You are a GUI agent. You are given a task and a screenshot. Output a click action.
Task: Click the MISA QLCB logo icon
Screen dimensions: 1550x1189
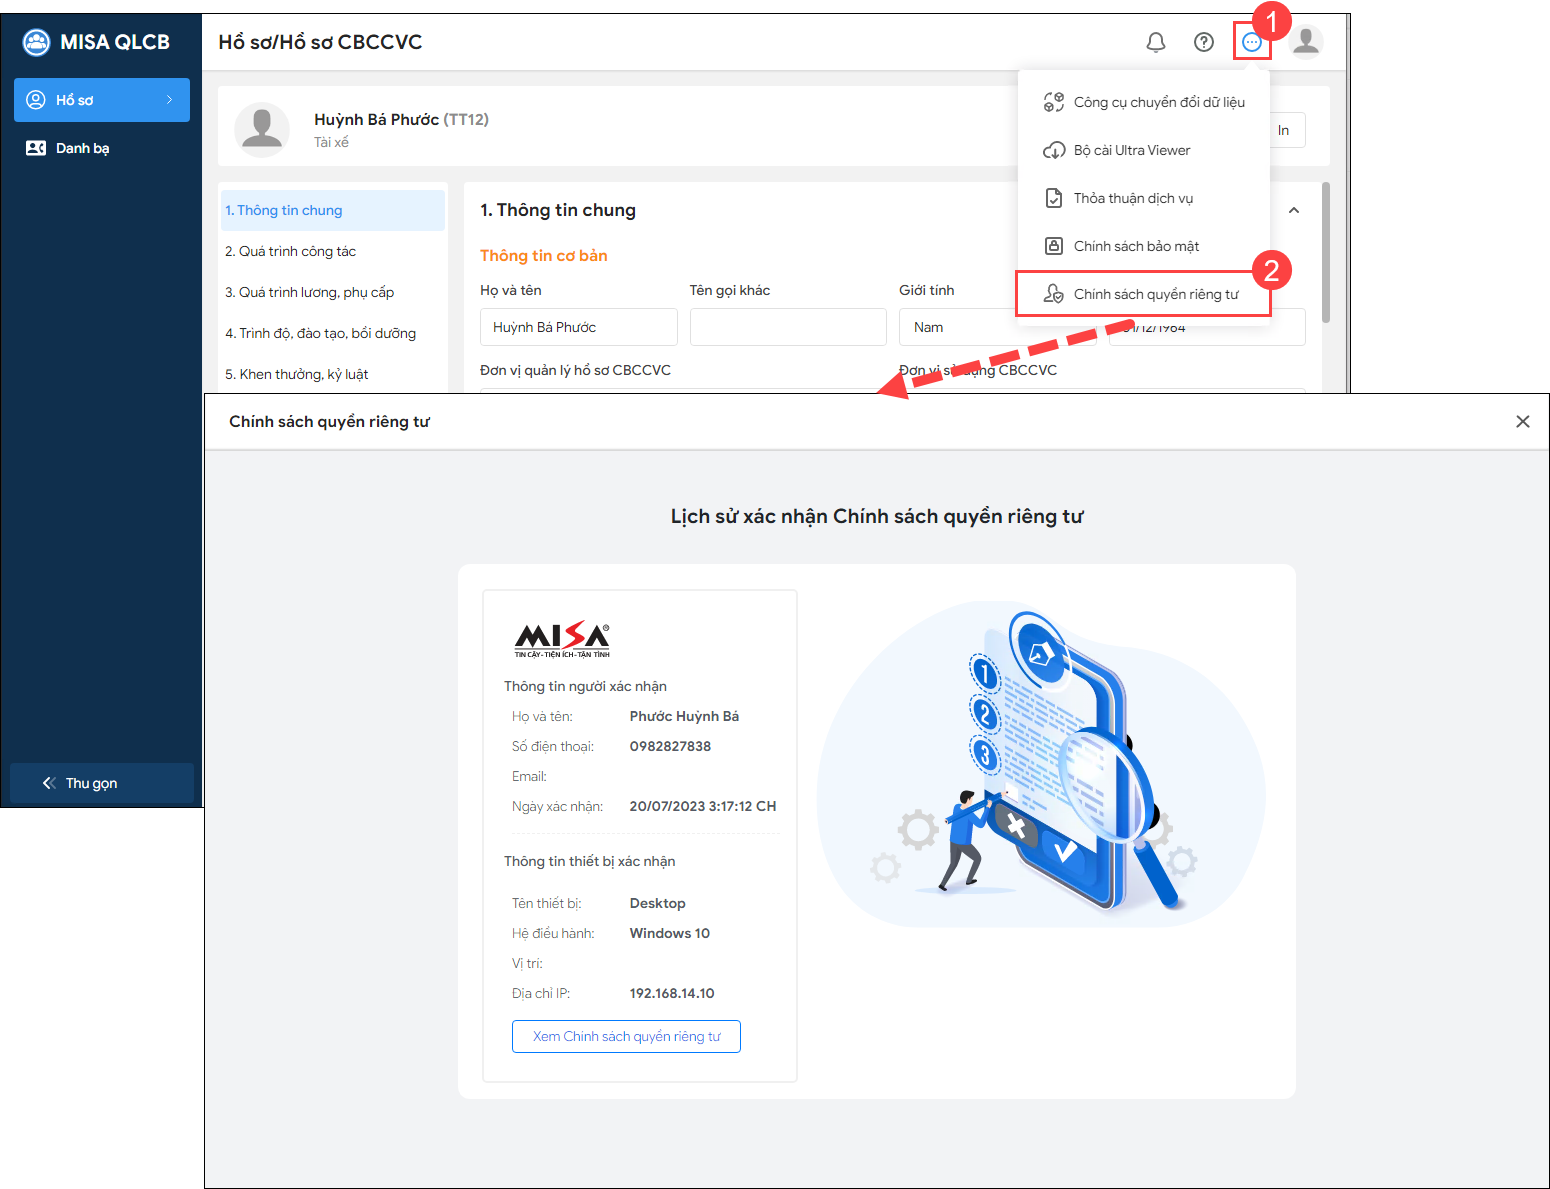(37, 42)
